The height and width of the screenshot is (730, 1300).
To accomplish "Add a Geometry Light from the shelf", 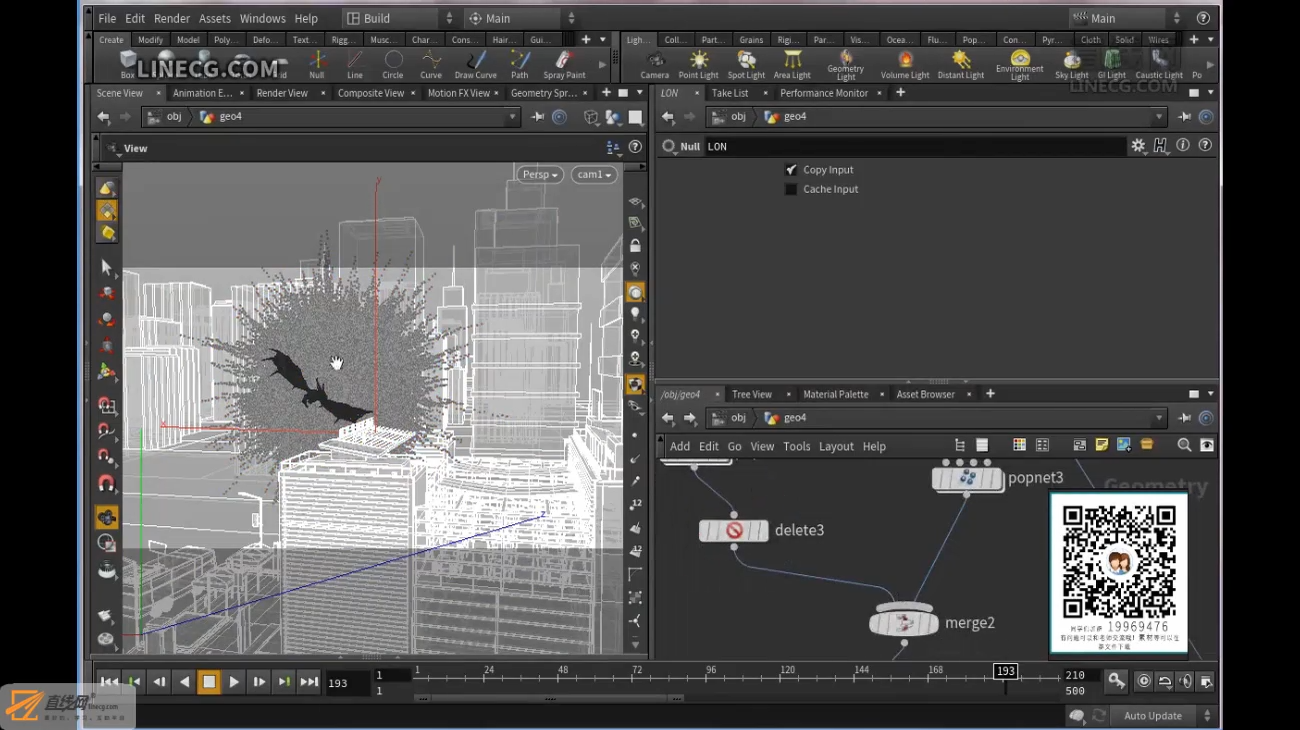I will pyautogui.click(x=846, y=66).
